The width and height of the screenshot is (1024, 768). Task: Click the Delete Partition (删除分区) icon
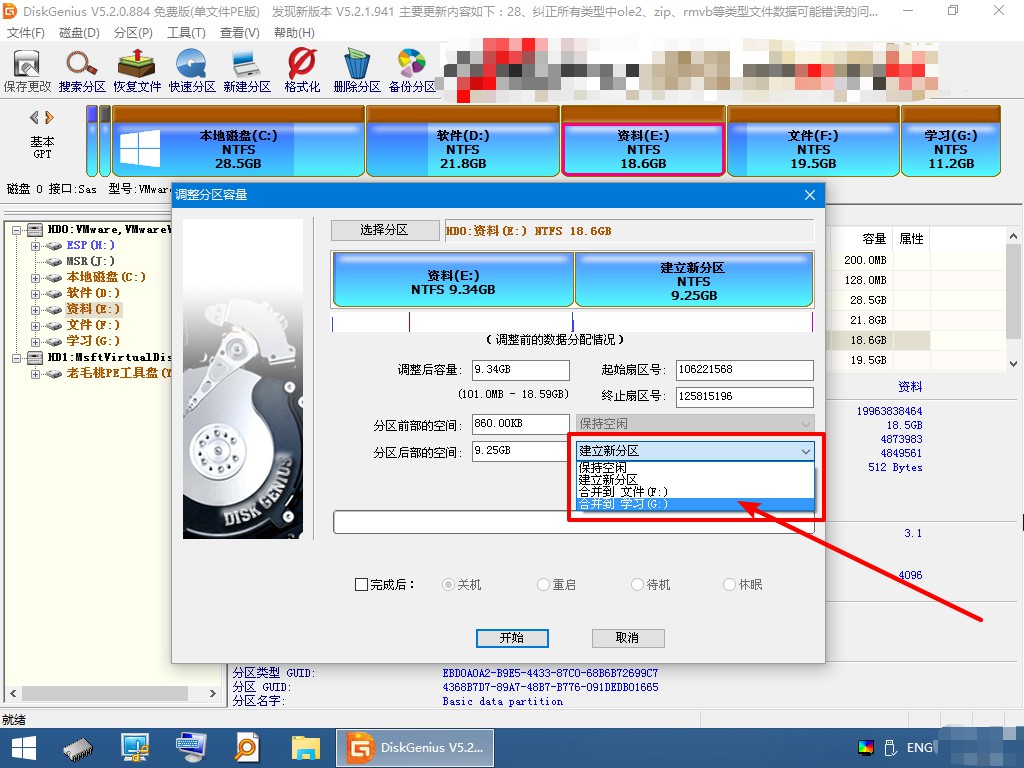[x=357, y=71]
